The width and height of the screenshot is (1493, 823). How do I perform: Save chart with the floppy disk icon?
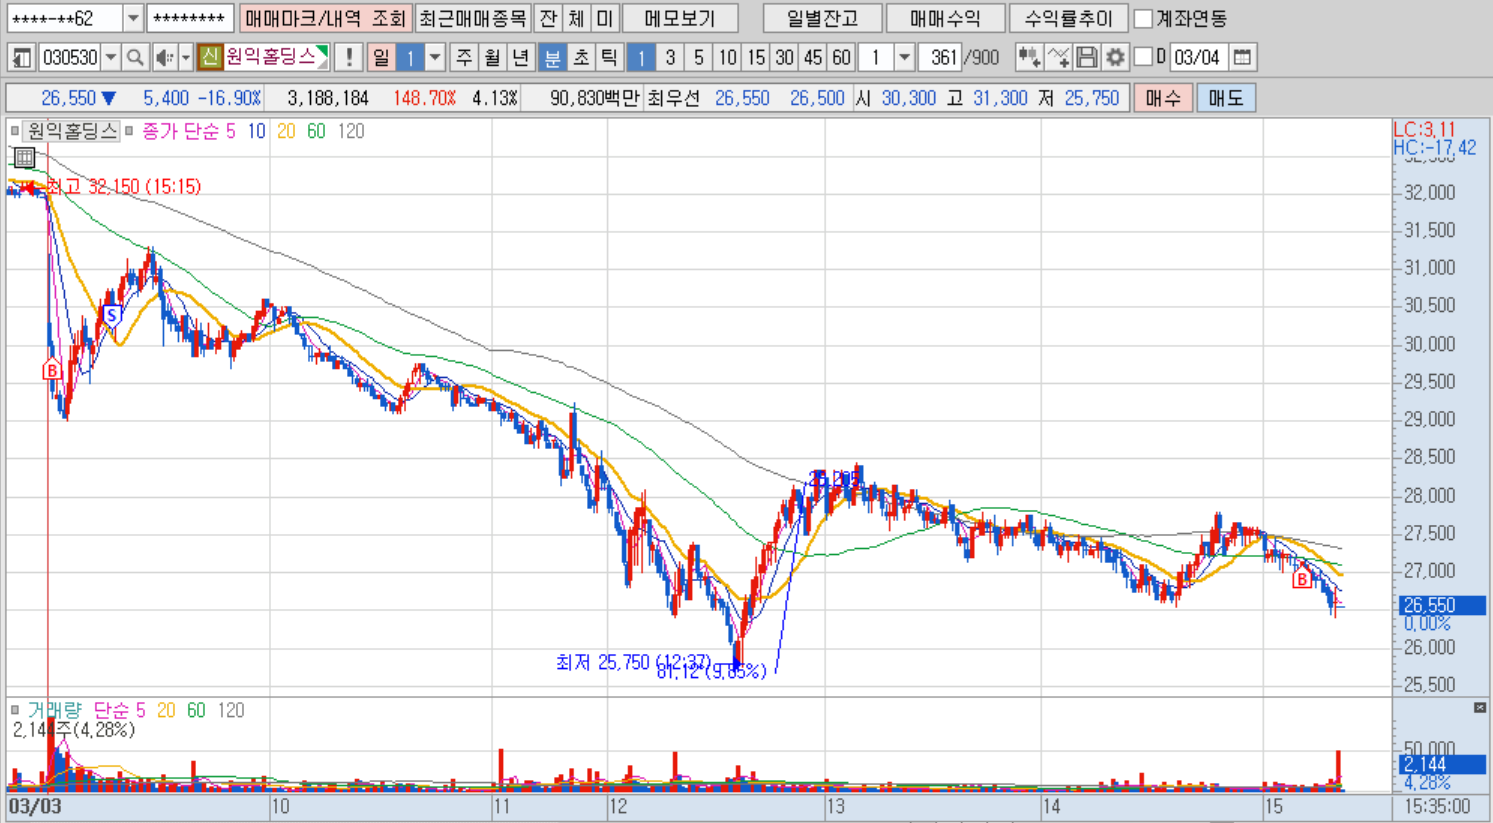pos(1087,58)
